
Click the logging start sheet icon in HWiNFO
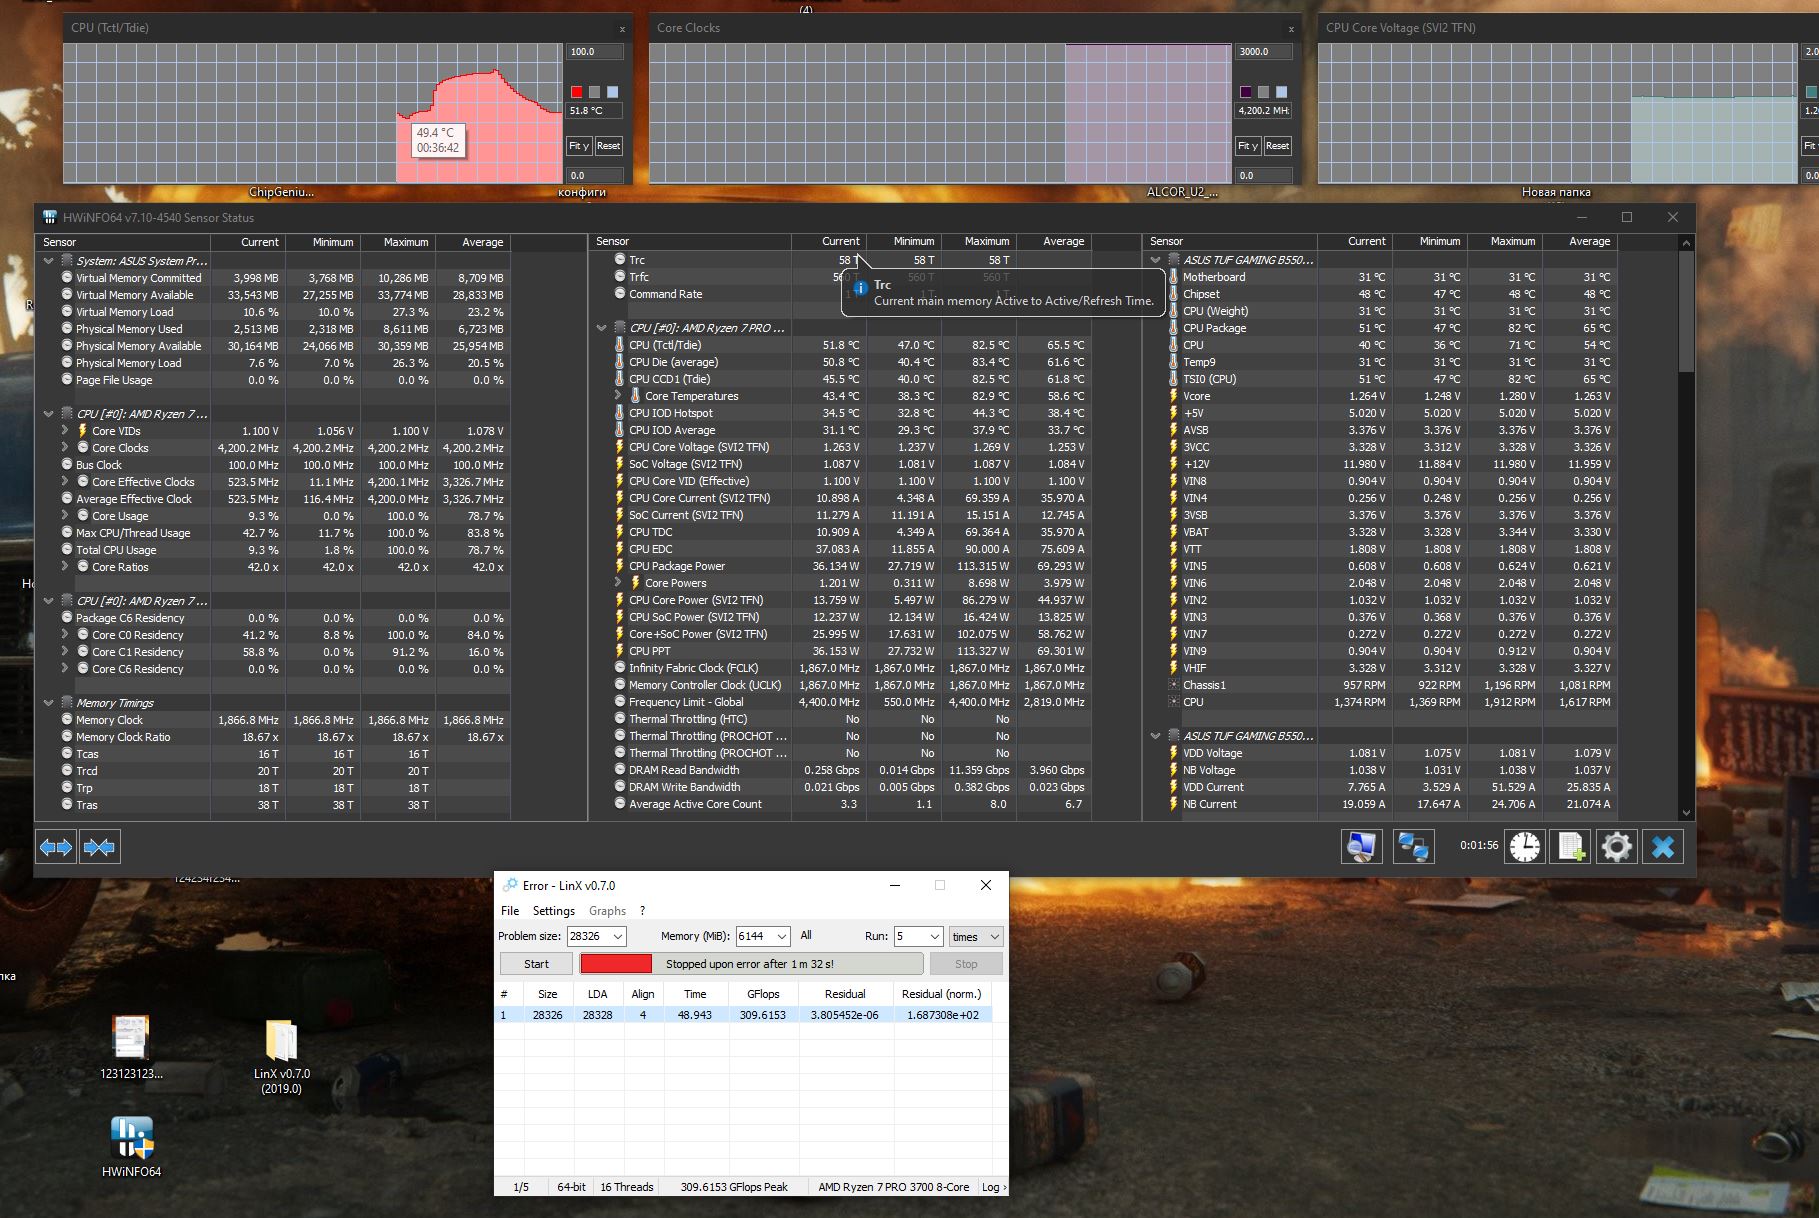1571,847
